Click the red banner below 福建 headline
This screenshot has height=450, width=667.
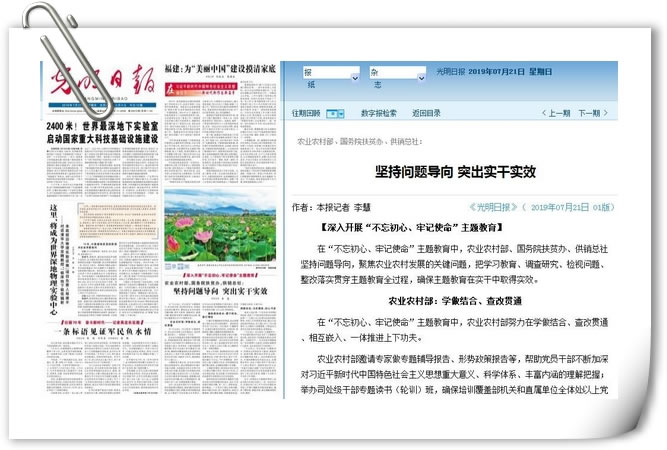pos(219,87)
